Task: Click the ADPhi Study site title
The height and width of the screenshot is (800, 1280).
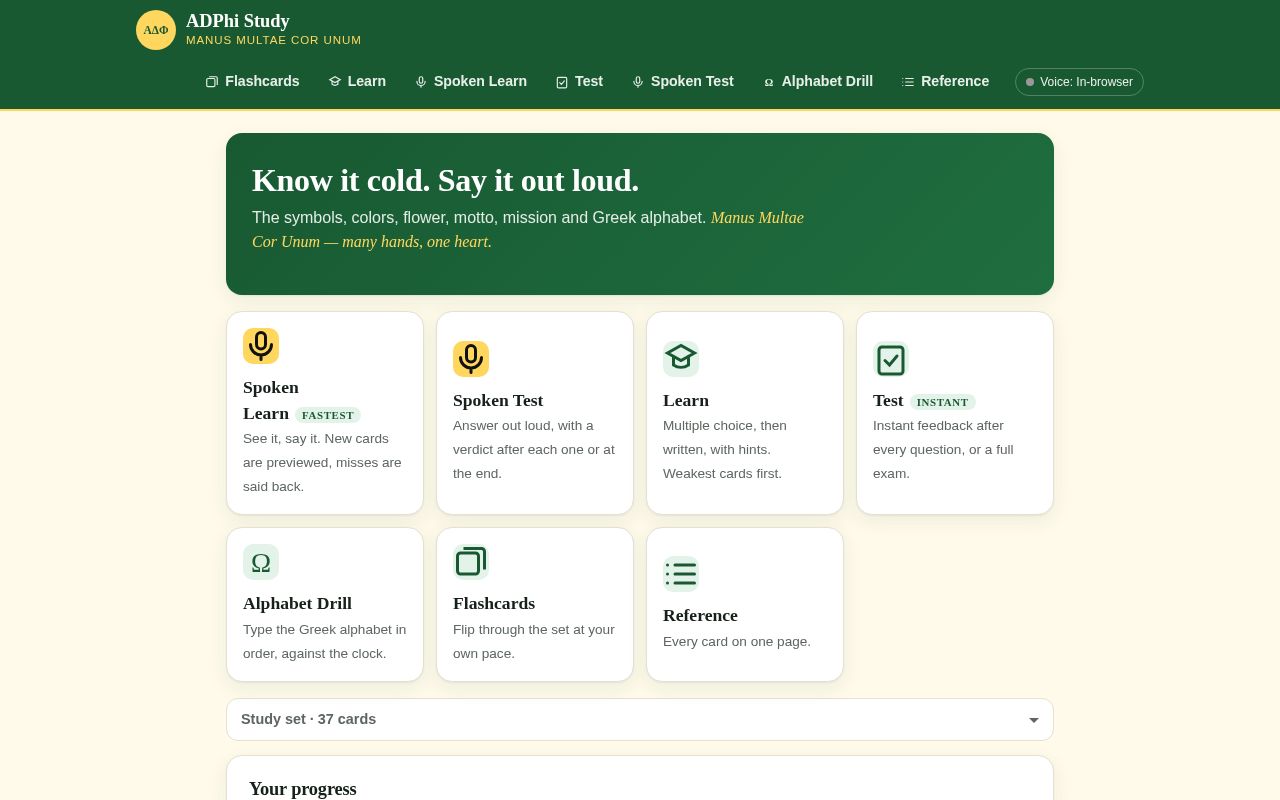Action: (238, 21)
